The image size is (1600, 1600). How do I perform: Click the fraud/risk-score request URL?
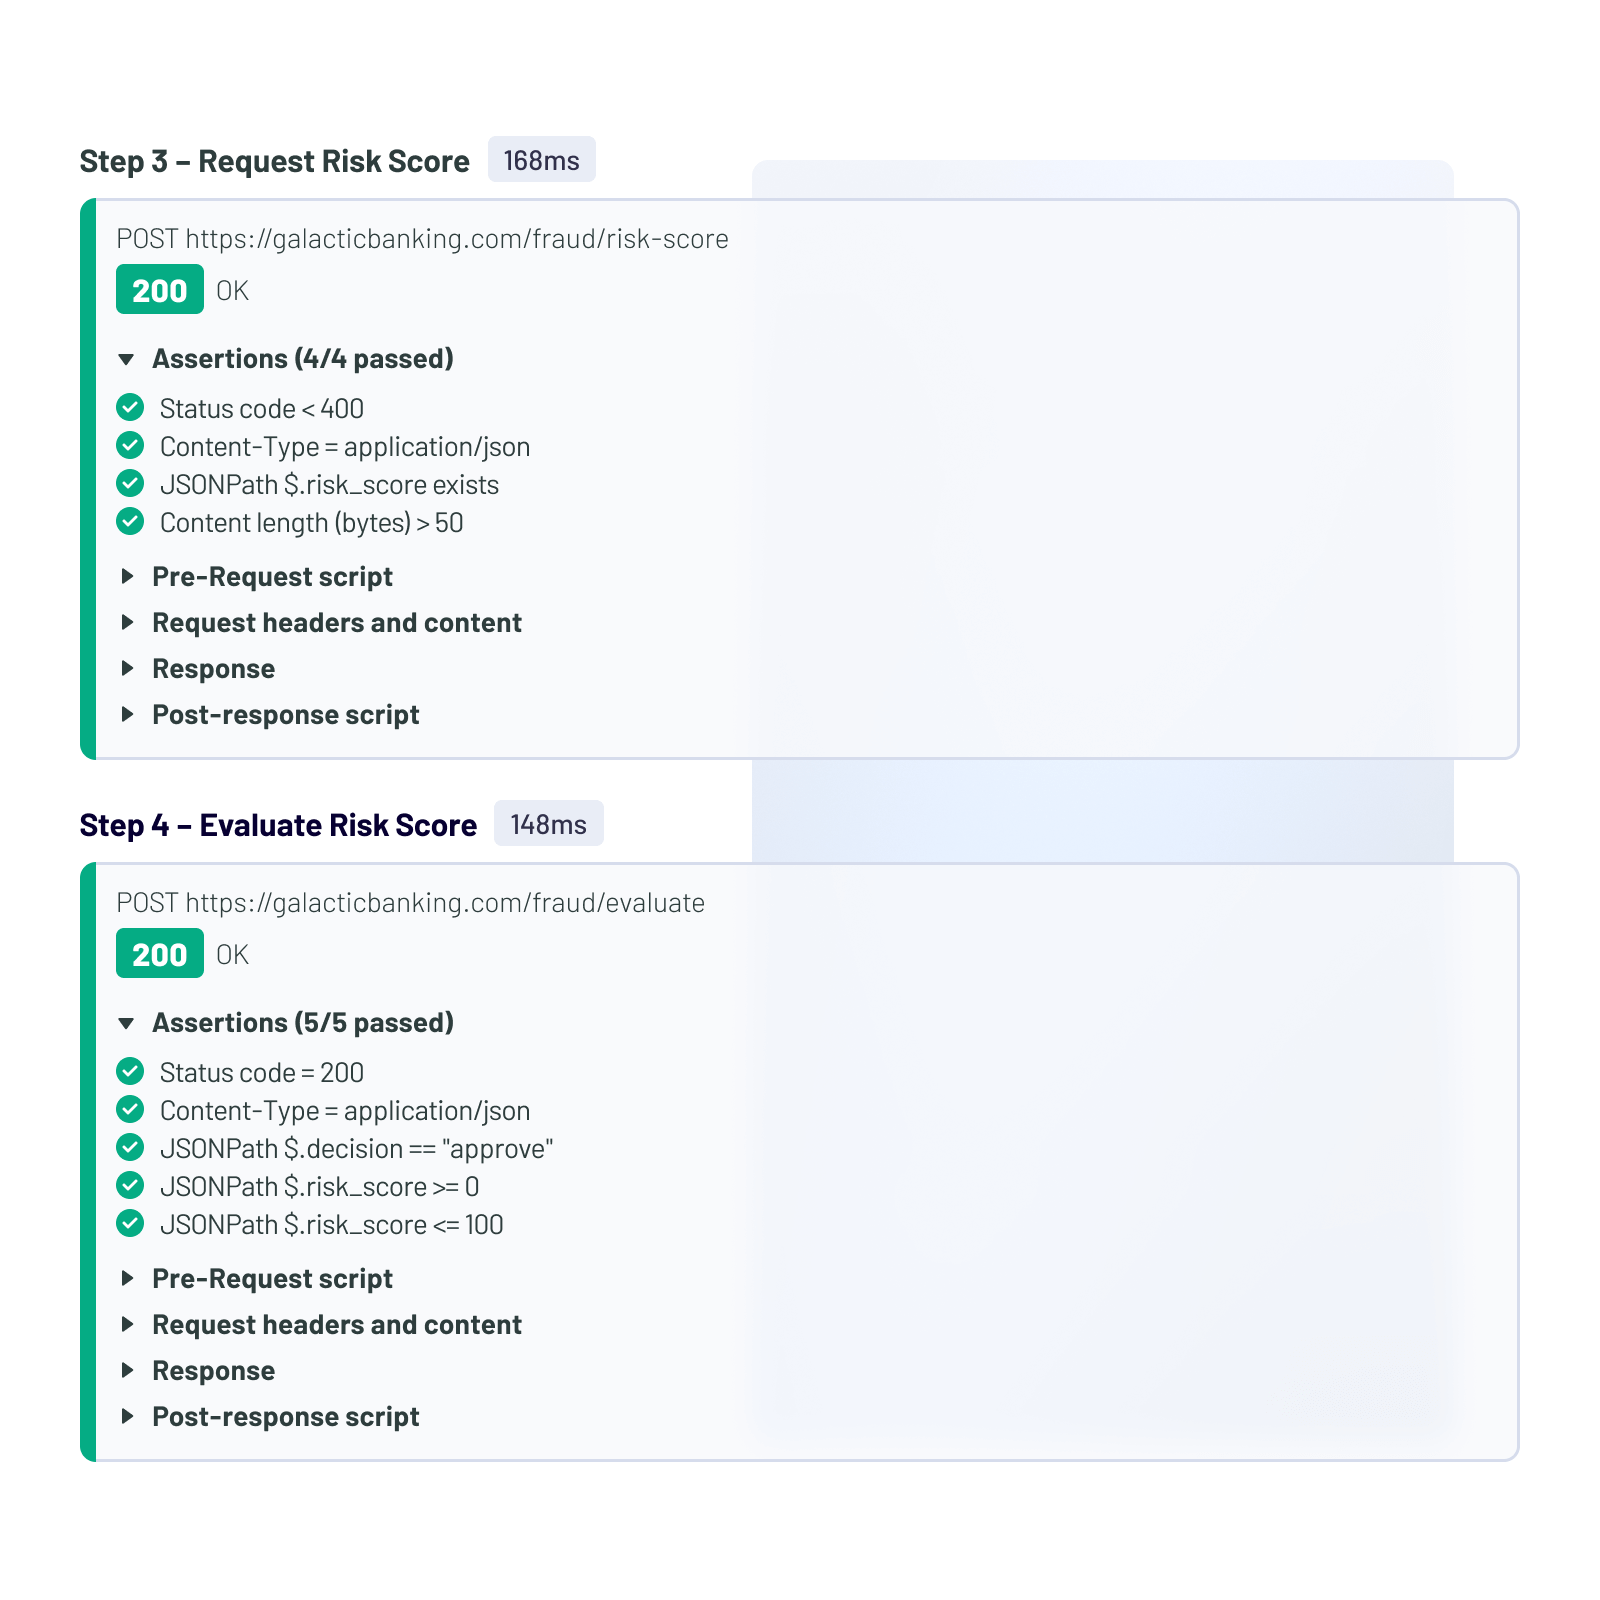[456, 239]
